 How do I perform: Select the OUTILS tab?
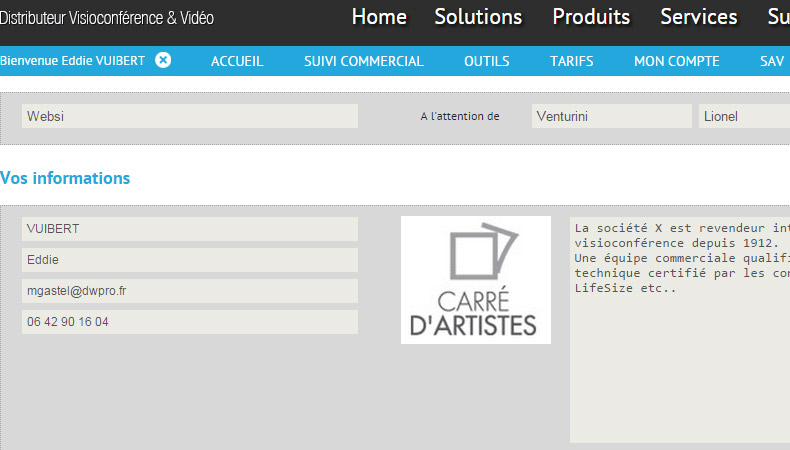tap(487, 61)
